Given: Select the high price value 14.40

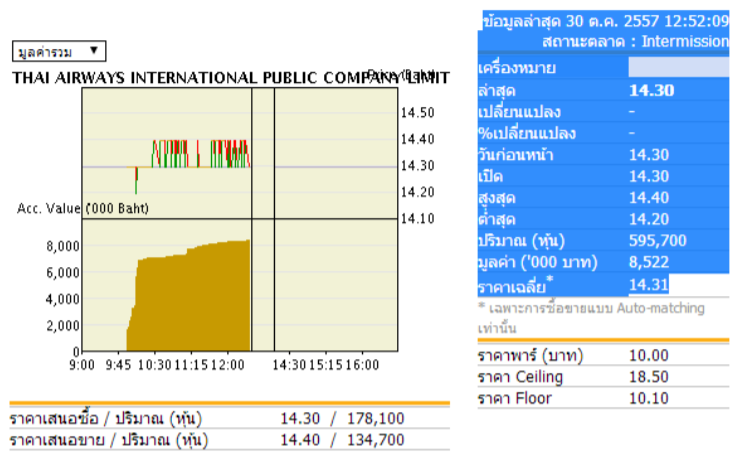Looking at the screenshot, I should pyautogui.click(x=649, y=197).
